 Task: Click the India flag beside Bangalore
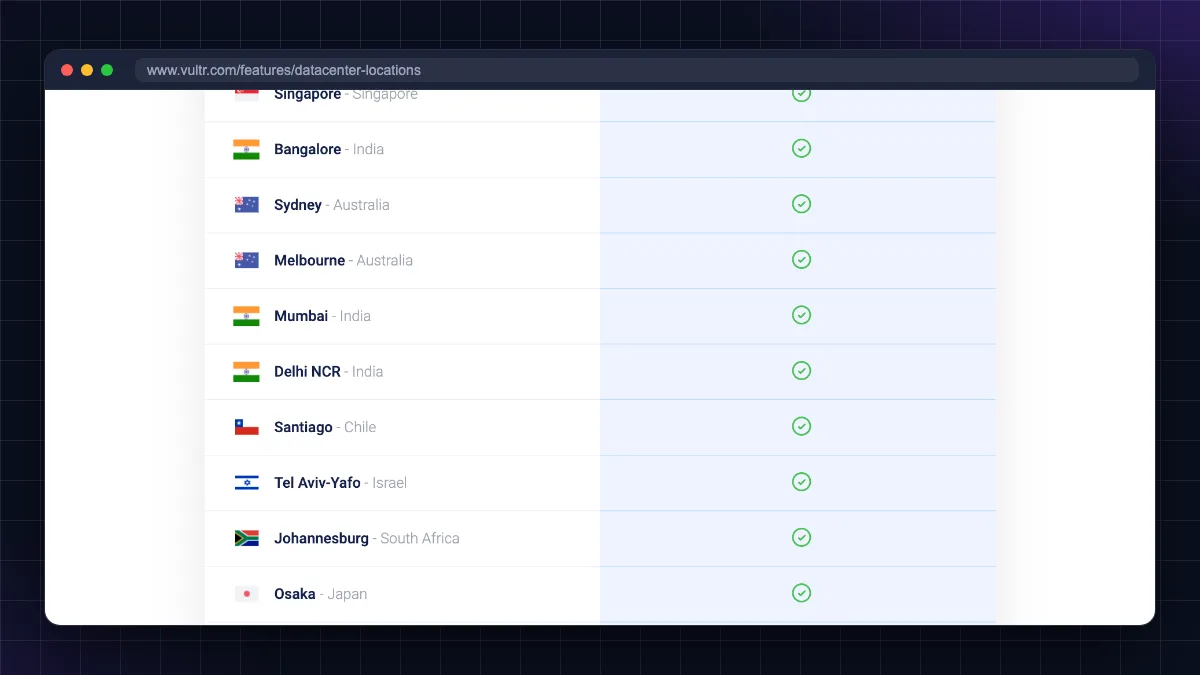(x=246, y=149)
